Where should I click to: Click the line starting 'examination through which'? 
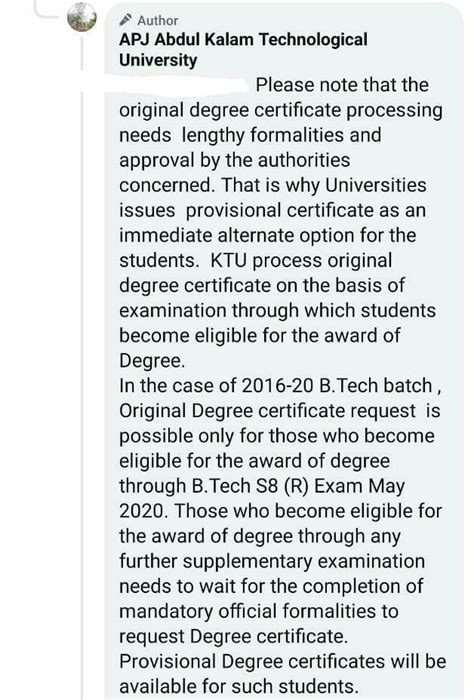pyautogui.click(x=277, y=310)
